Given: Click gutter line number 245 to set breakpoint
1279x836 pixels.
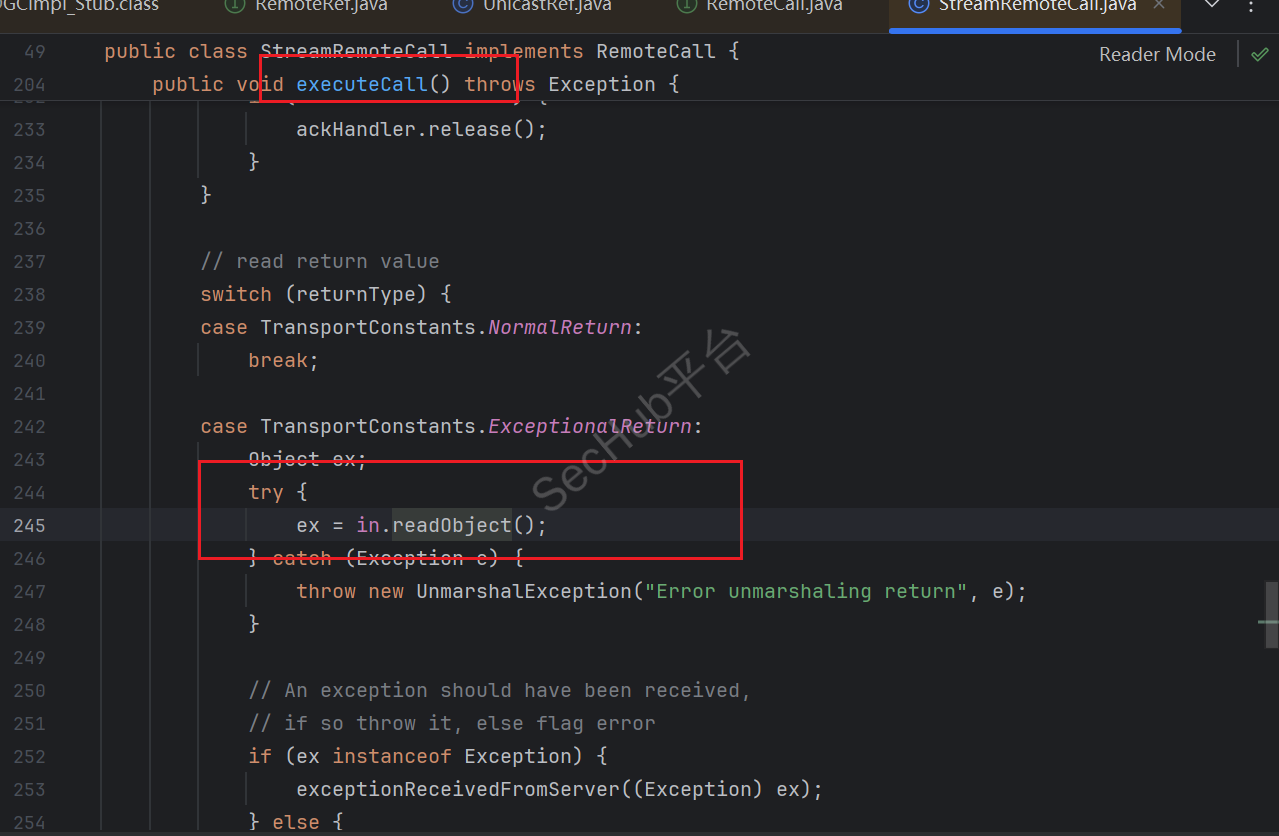Looking at the screenshot, I should 30,525.
